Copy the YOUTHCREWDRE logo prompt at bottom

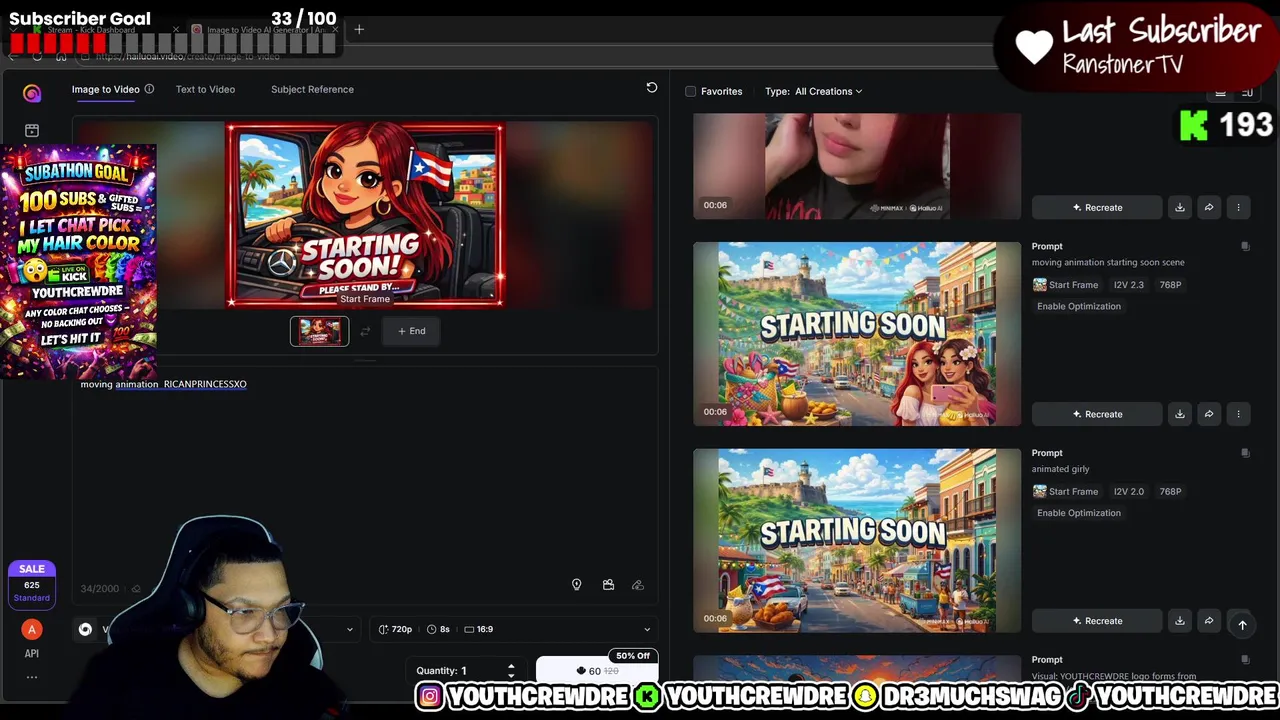(x=1245, y=660)
